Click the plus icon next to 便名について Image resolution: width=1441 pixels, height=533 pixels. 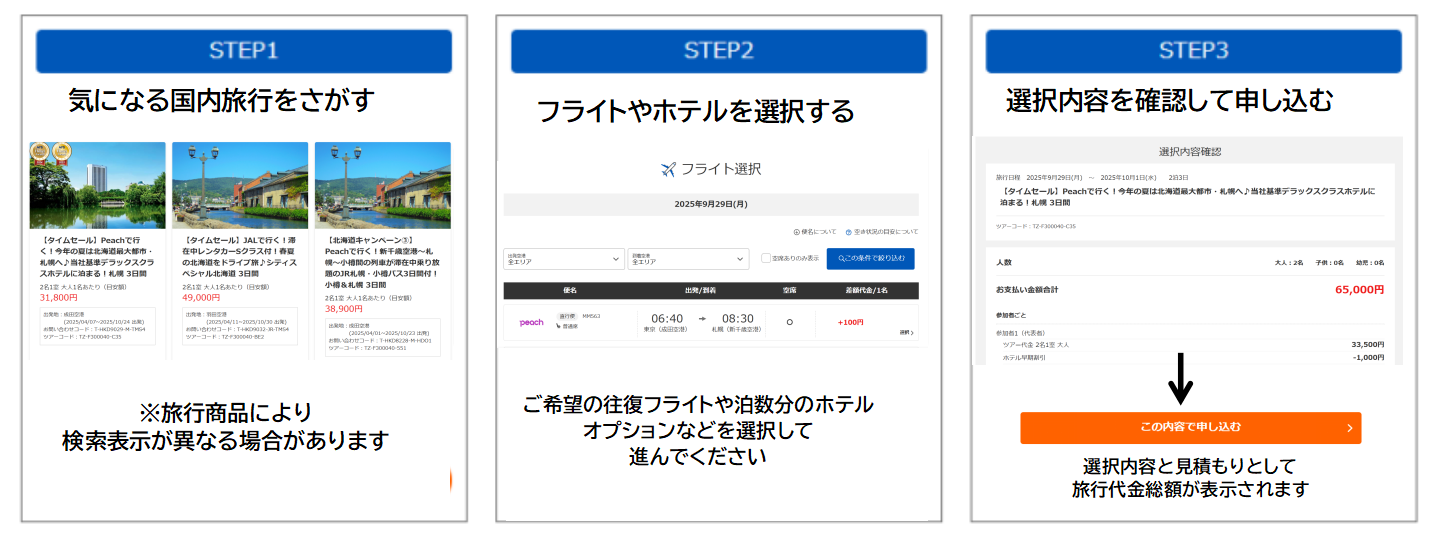tap(796, 231)
